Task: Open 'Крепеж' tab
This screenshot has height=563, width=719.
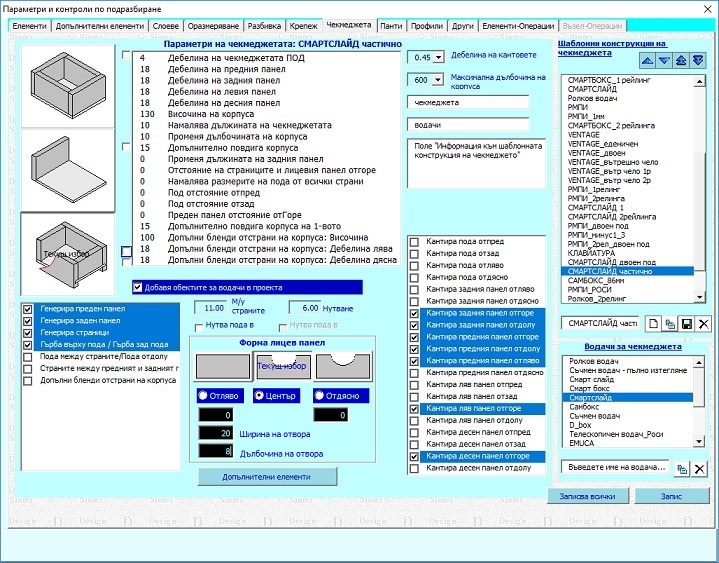Action: pyautogui.click(x=304, y=26)
